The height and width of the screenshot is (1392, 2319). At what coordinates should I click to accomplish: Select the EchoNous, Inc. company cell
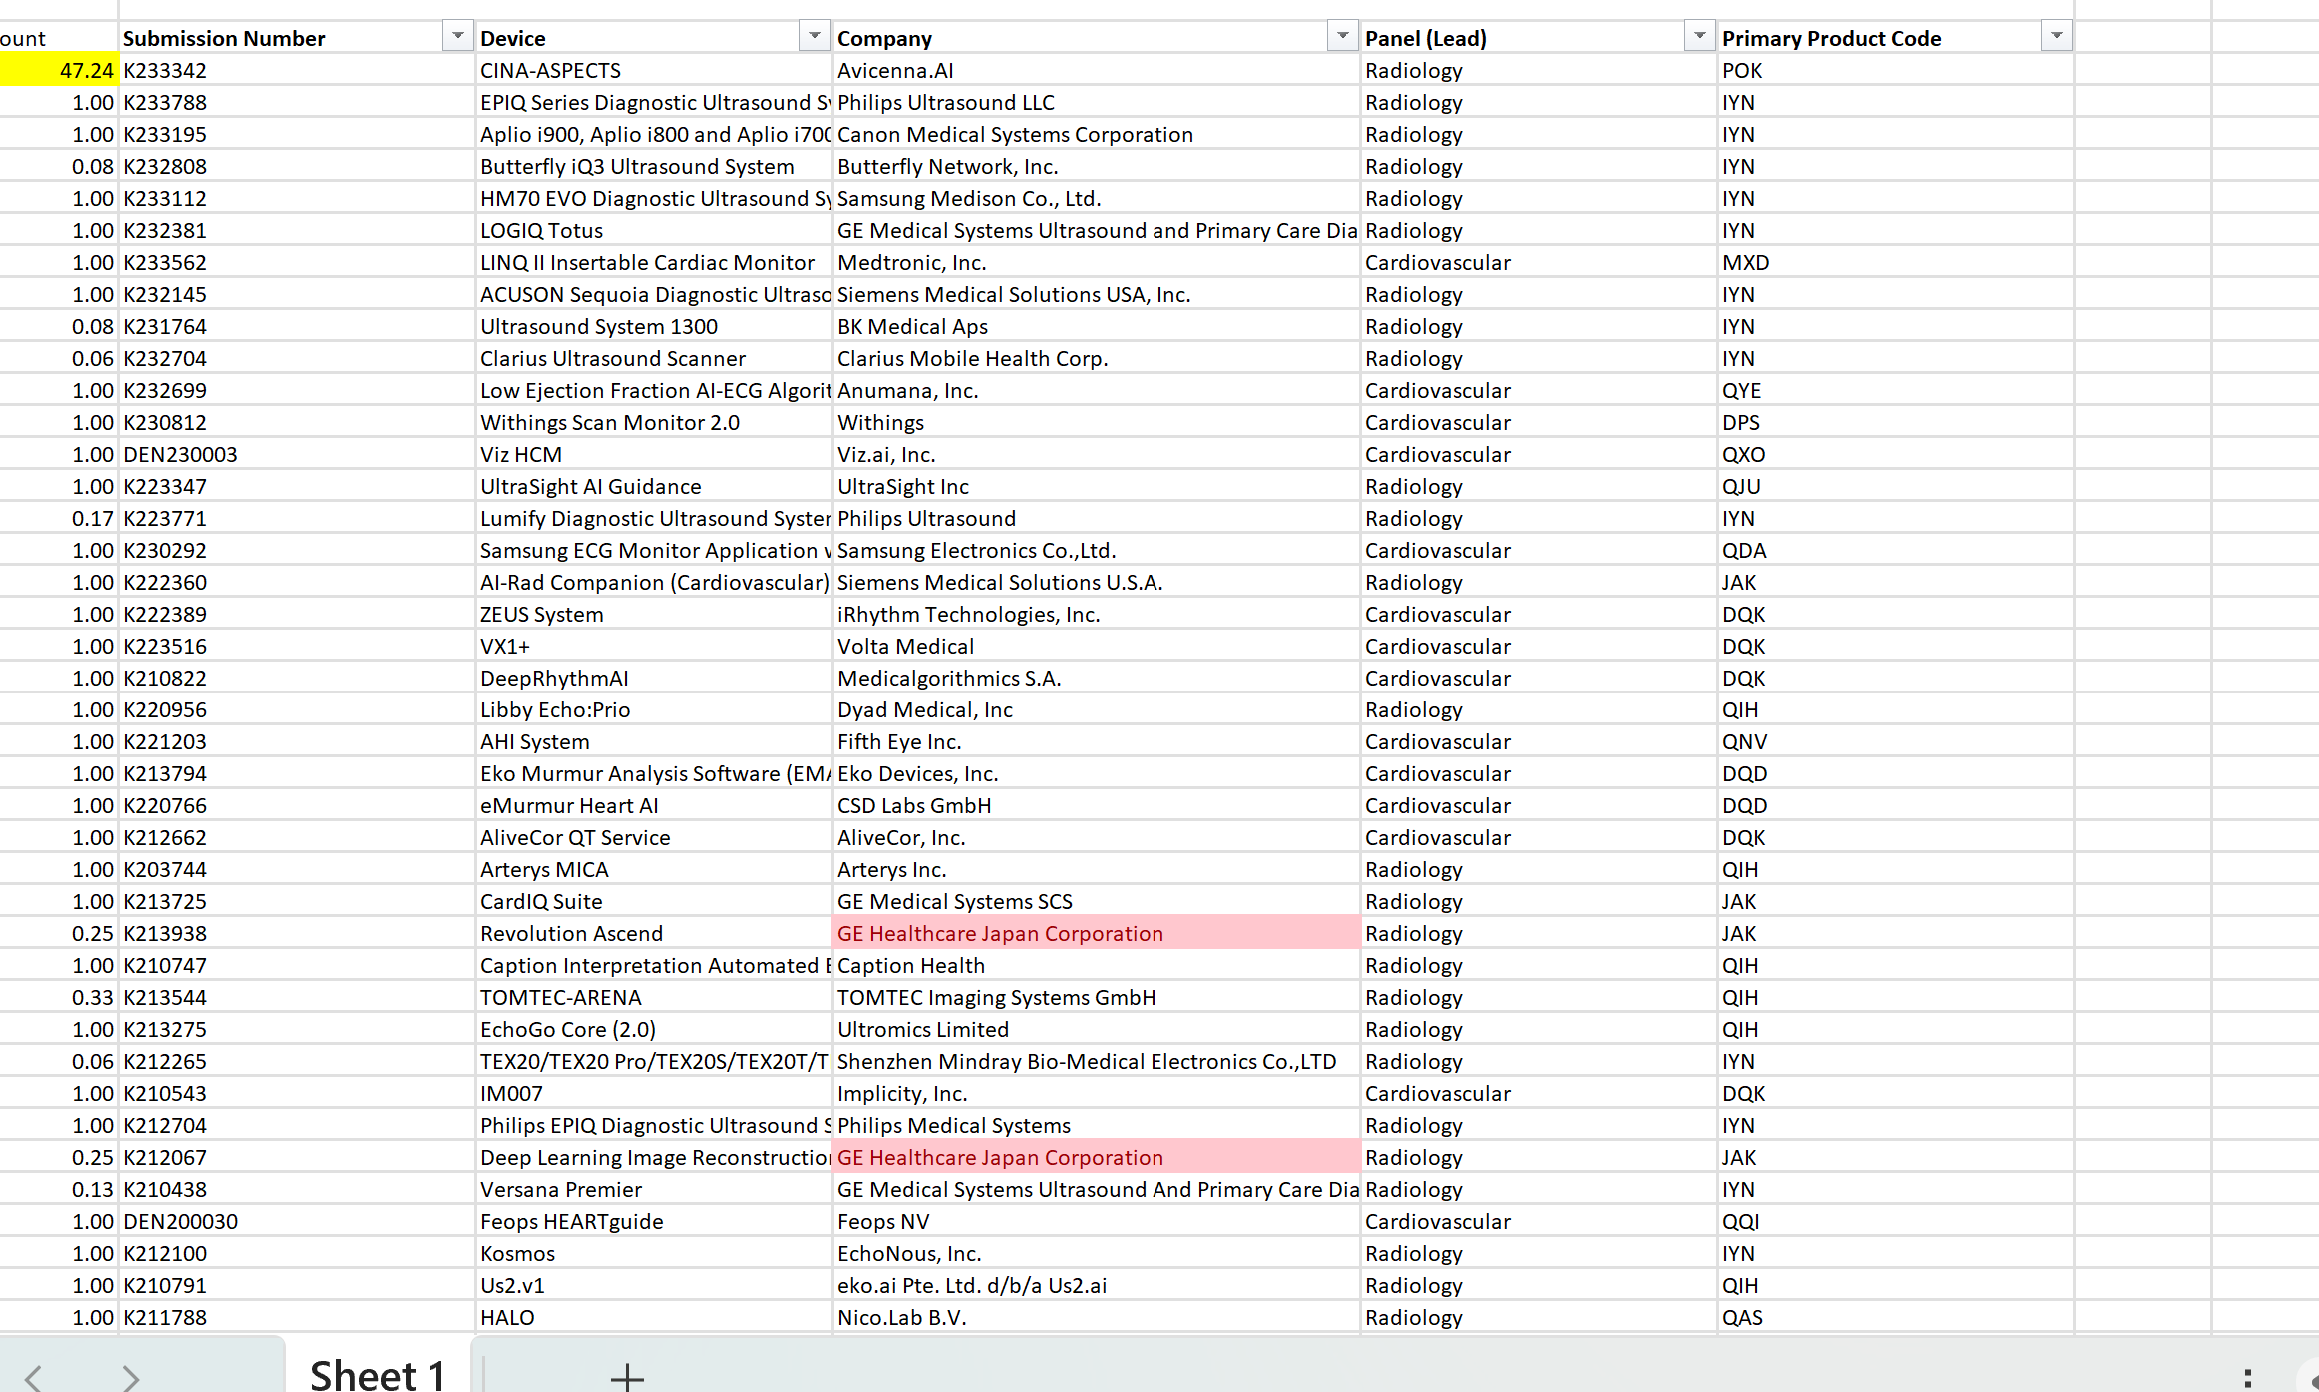1096,1253
